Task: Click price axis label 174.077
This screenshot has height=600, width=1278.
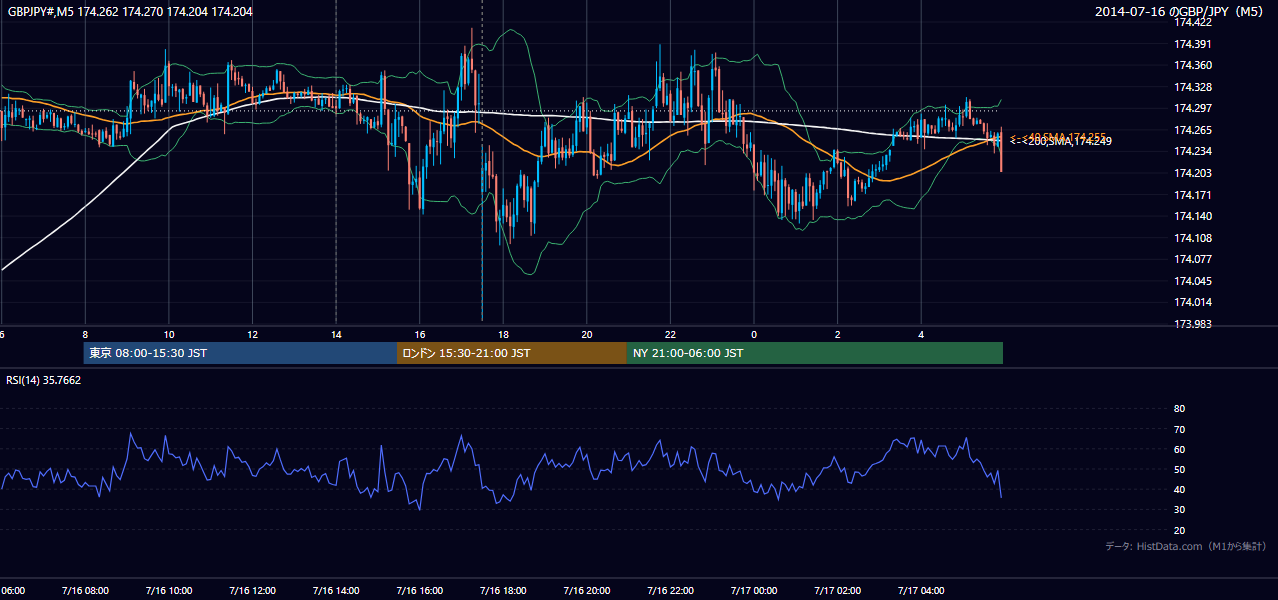Action: [1195, 259]
